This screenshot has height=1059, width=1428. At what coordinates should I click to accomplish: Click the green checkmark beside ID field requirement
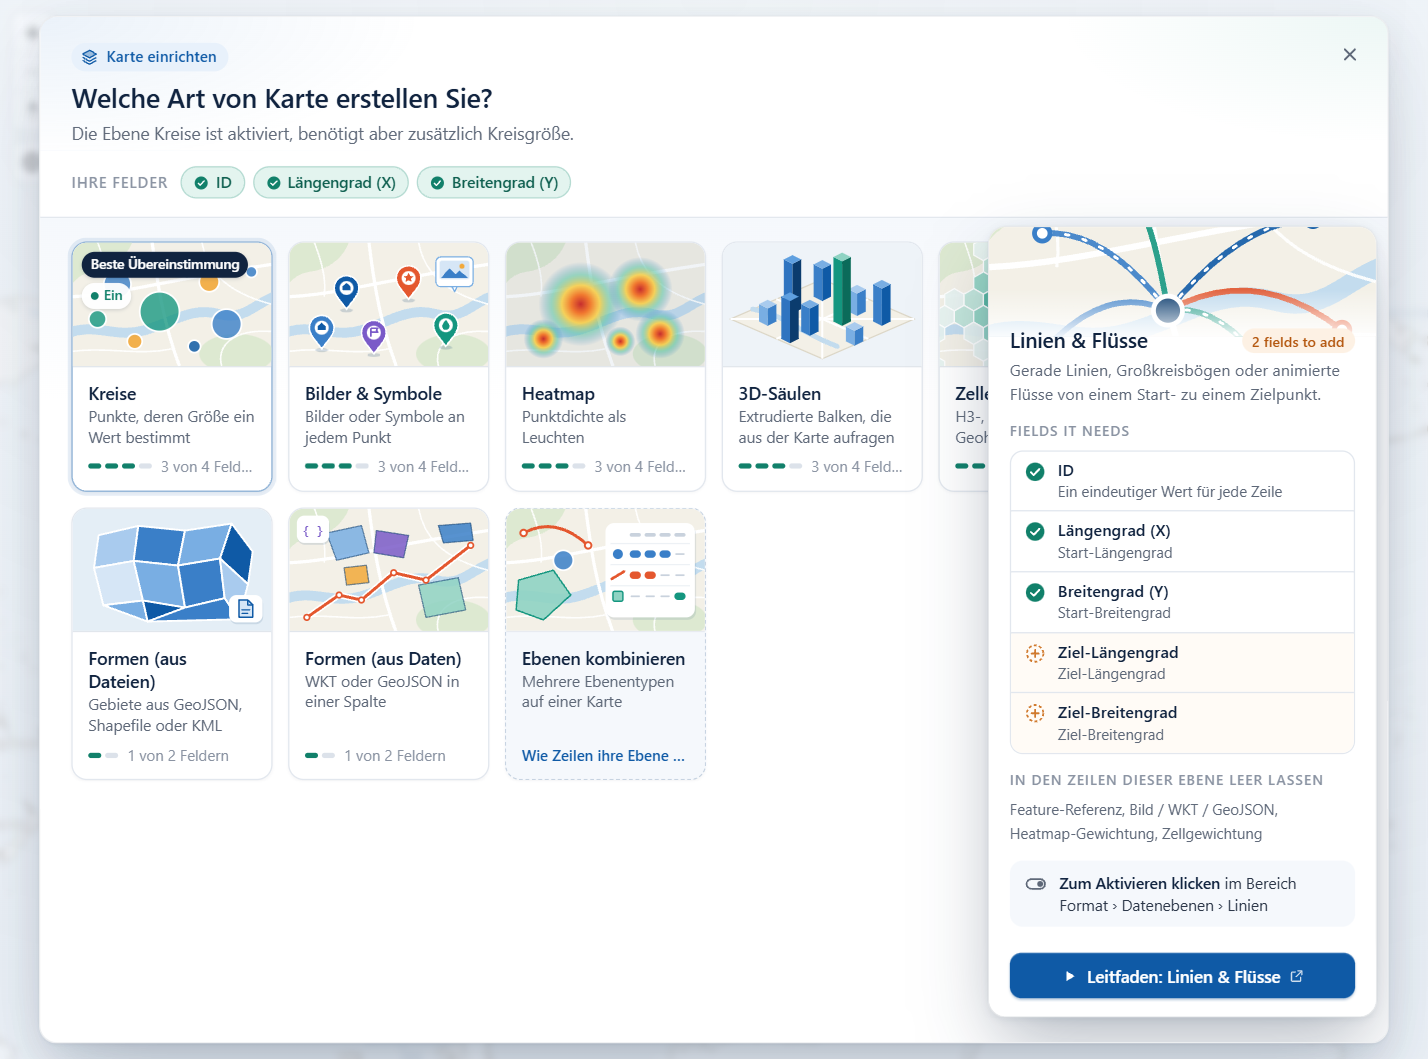1035,471
